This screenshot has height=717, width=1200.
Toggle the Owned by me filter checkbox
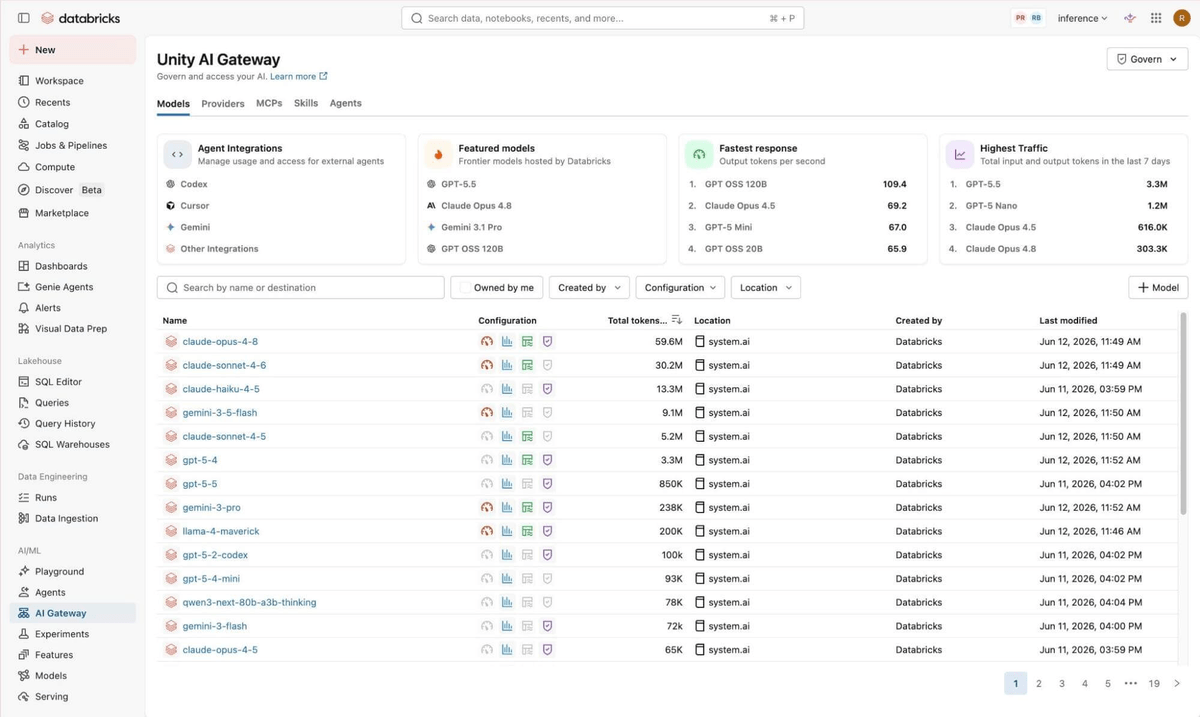(466, 288)
